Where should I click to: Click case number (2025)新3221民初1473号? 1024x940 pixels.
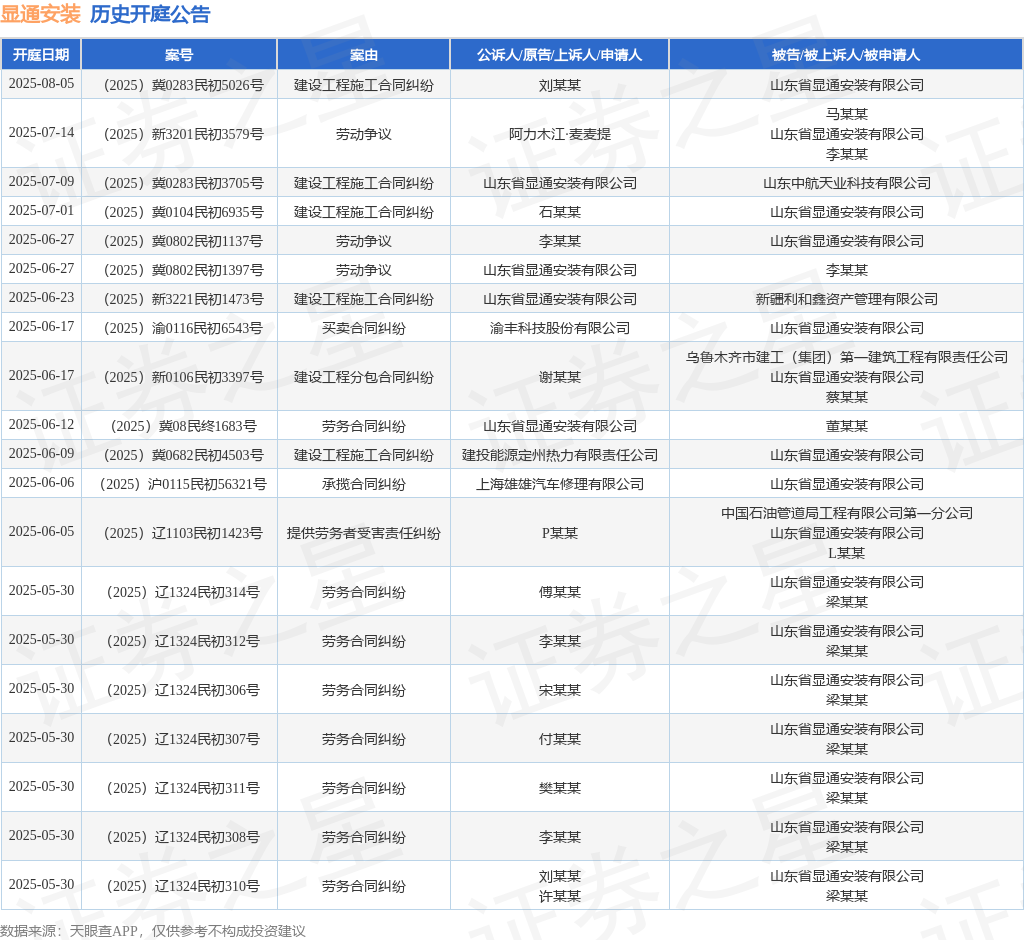click(x=179, y=299)
